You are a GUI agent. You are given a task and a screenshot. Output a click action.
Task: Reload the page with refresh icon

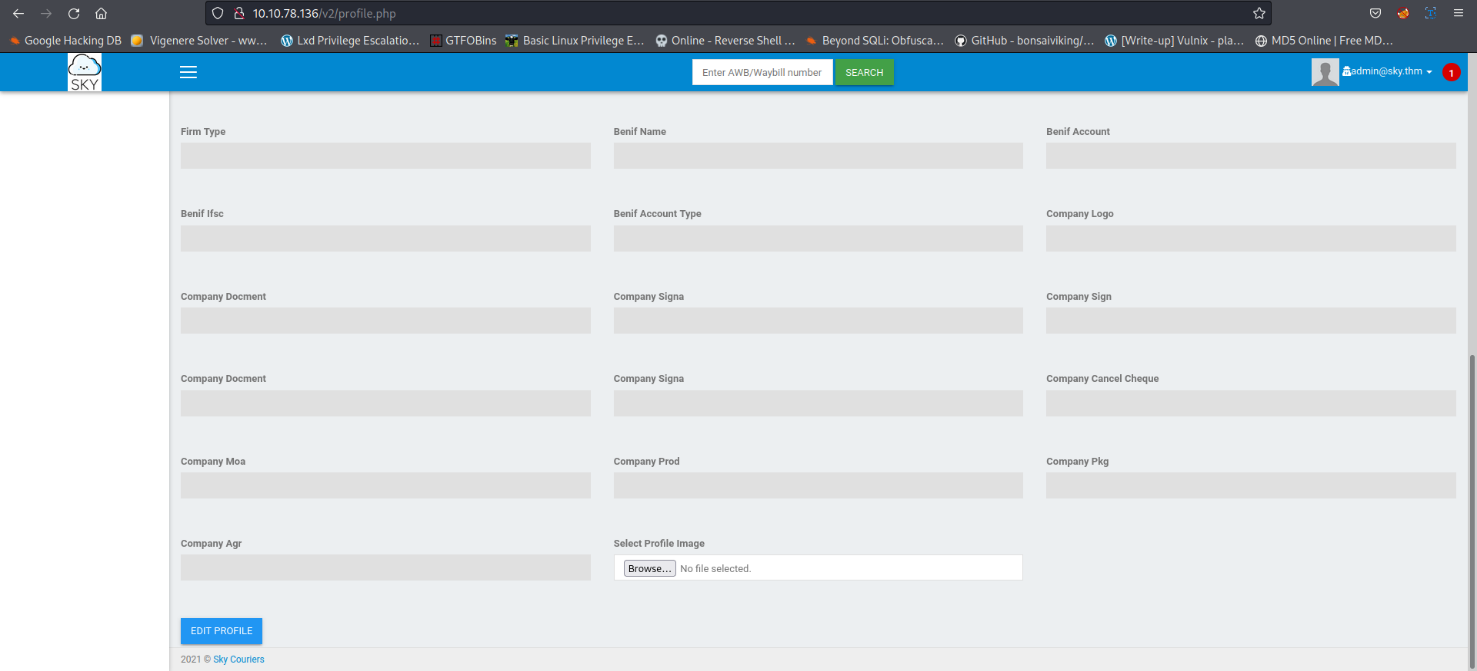tap(73, 14)
